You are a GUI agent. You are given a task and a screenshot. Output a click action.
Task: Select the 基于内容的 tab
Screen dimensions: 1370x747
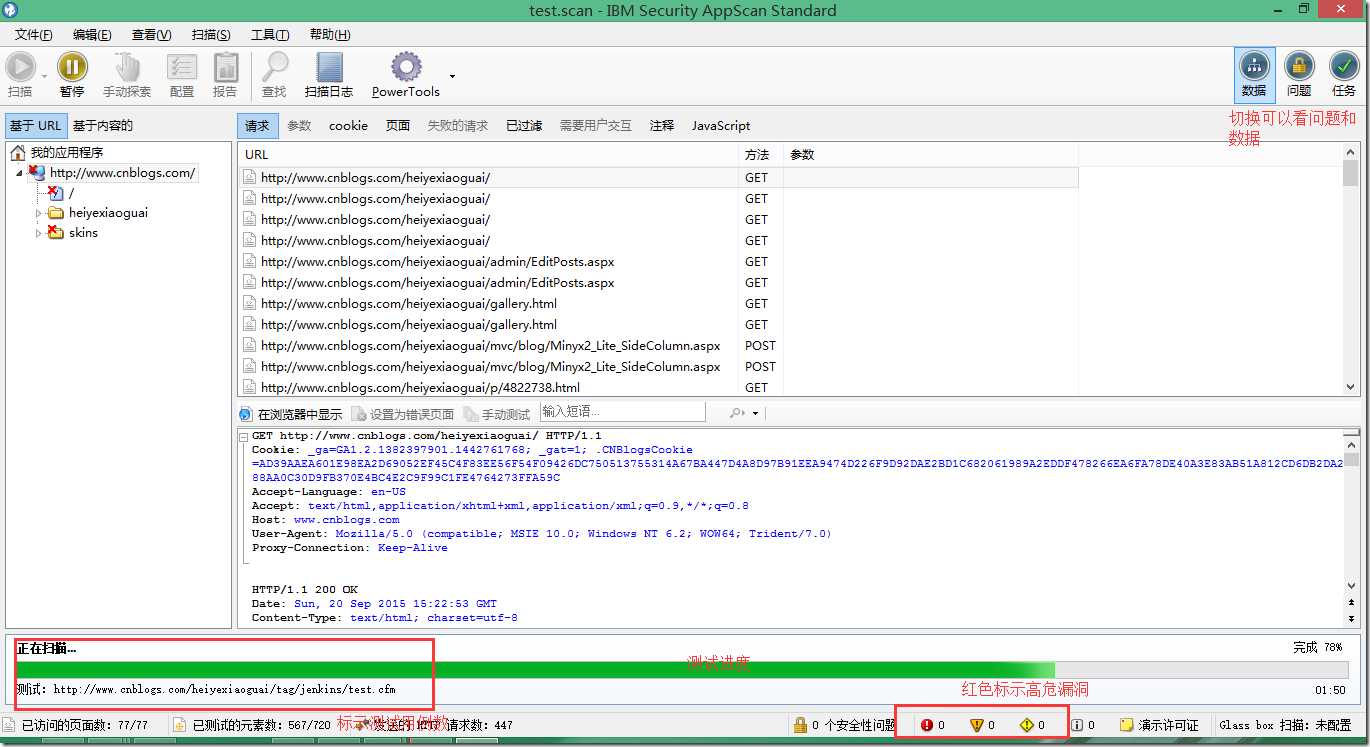(102, 126)
